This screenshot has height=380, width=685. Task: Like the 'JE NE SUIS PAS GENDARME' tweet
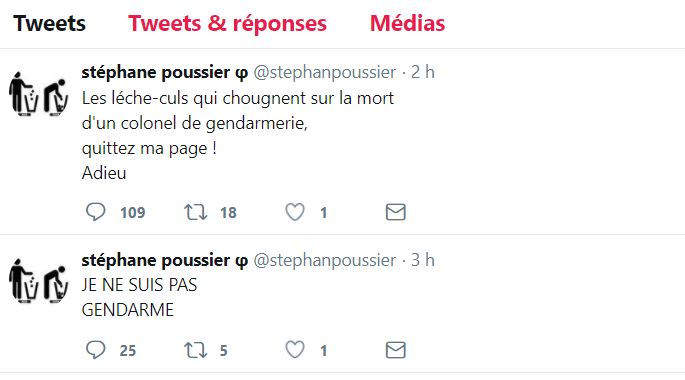295,350
